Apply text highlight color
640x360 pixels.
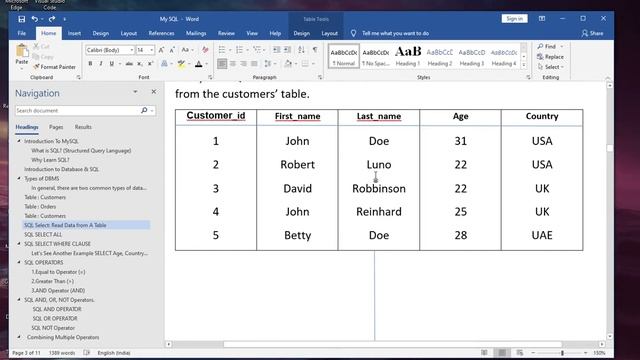coord(181,64)
